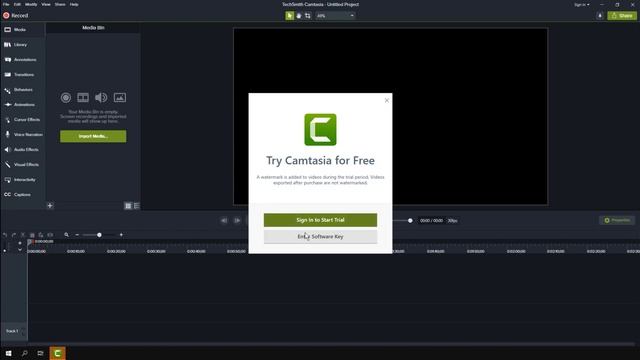Select the Track 1 label
This screenshot has width=640, height=360.
tap(12, 331)
